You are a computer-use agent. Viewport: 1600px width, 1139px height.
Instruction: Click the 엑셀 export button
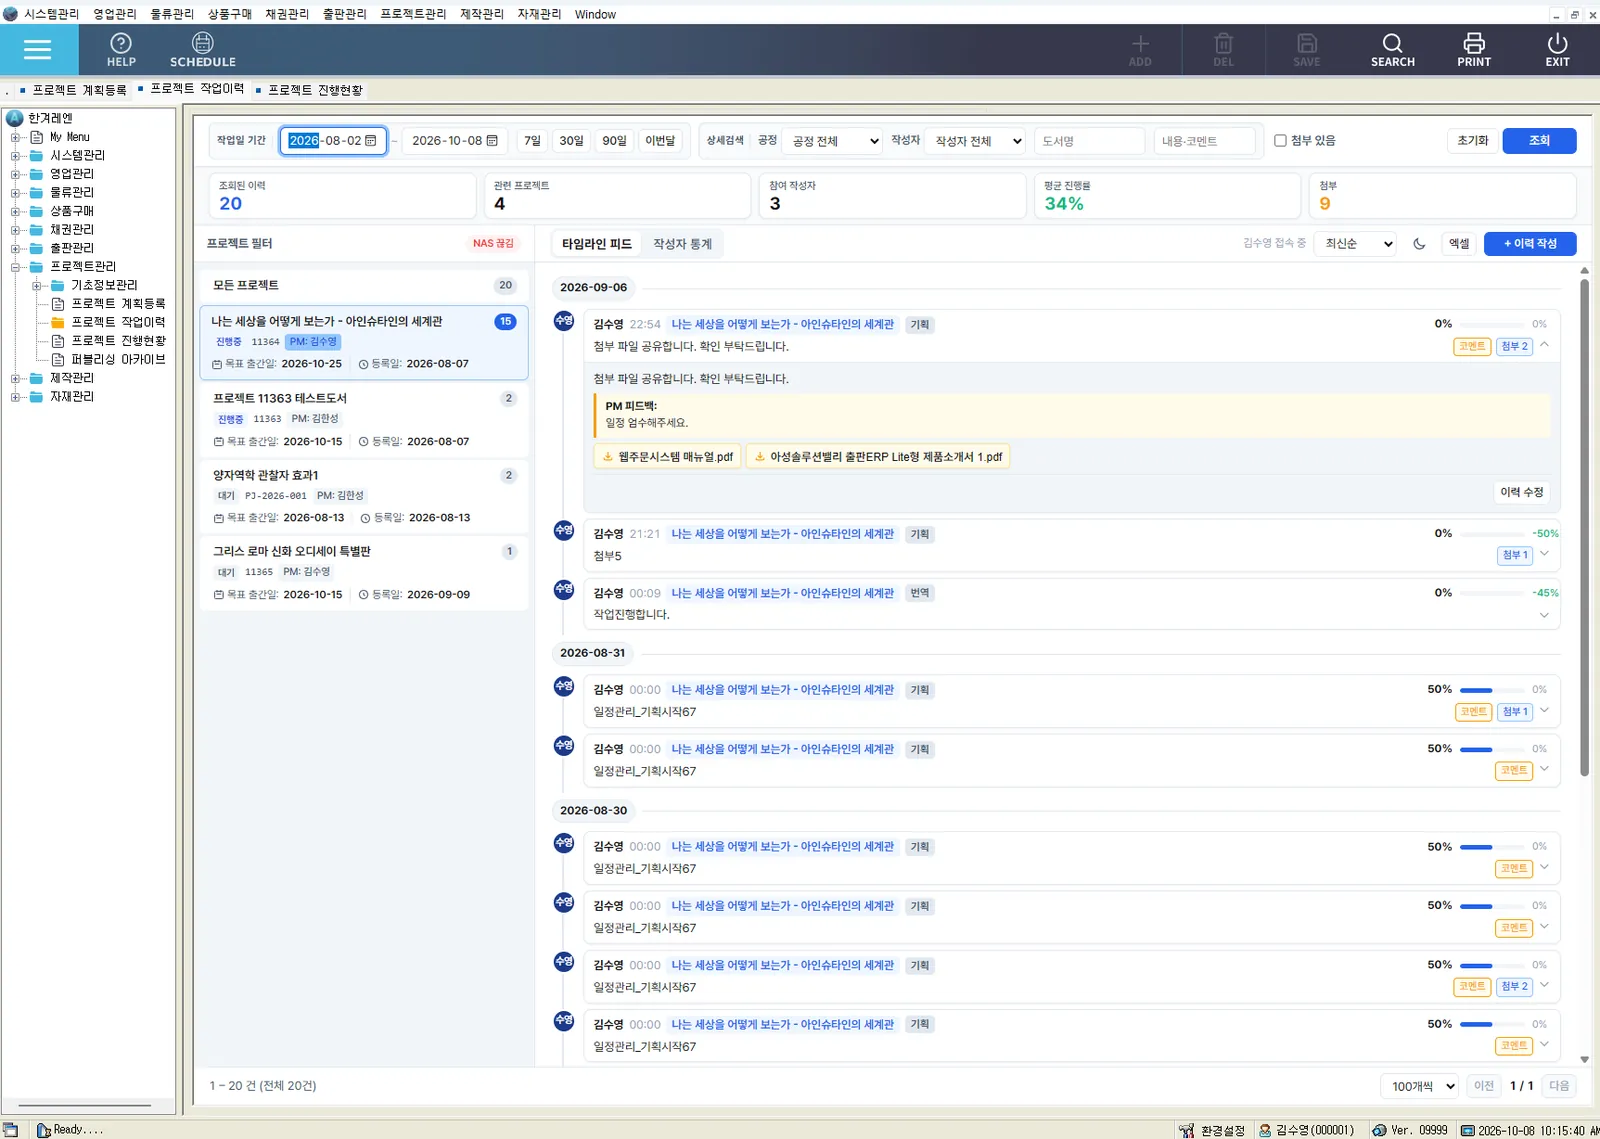coord(1459,244)
